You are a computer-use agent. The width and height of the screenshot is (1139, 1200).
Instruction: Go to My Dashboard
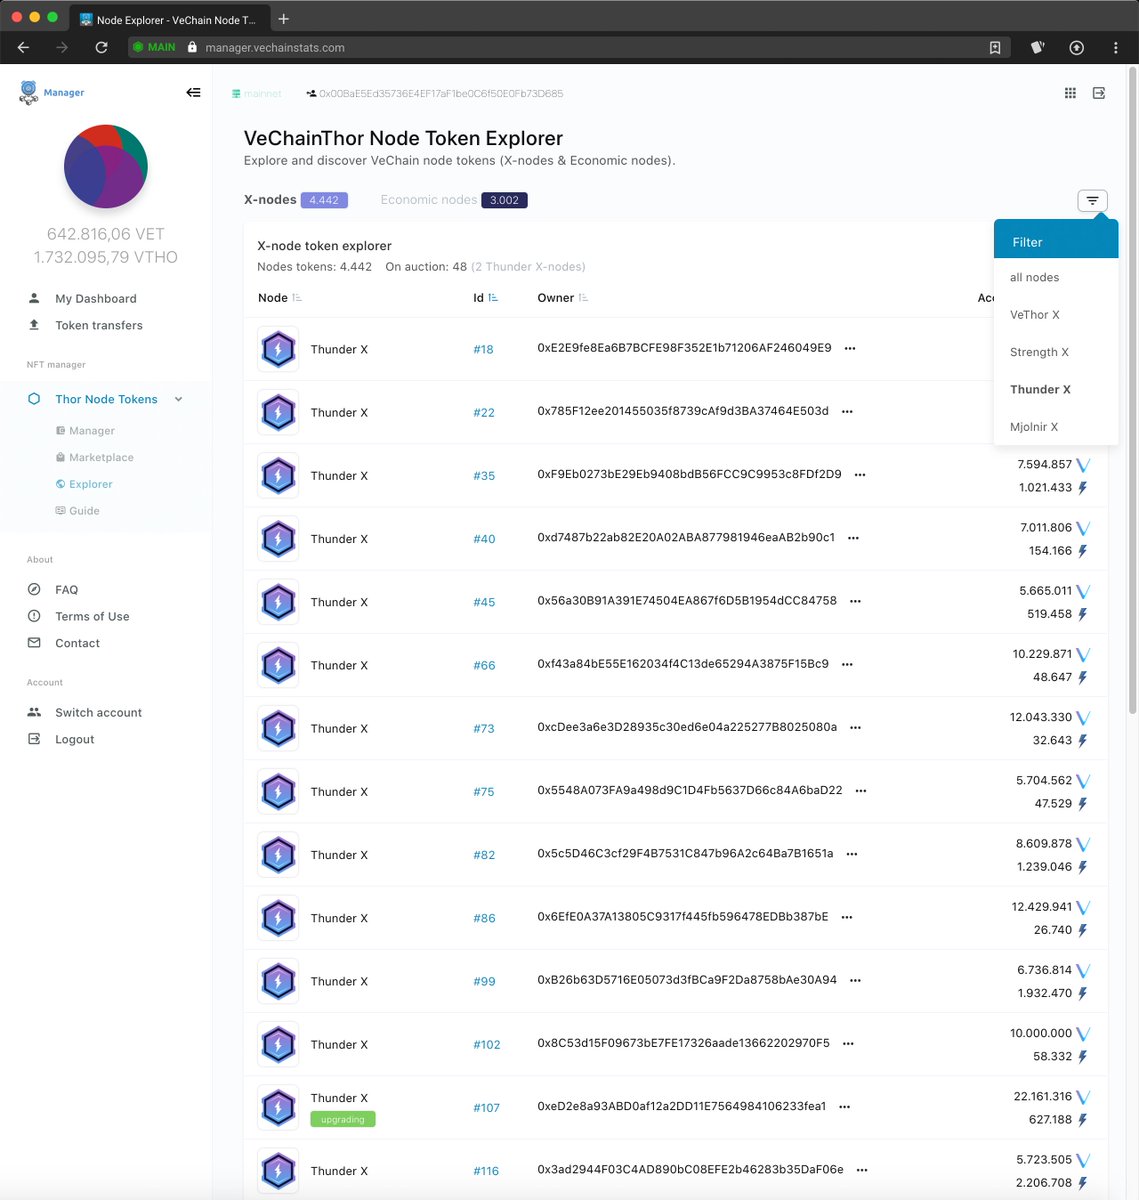click(x=96, y=298)
